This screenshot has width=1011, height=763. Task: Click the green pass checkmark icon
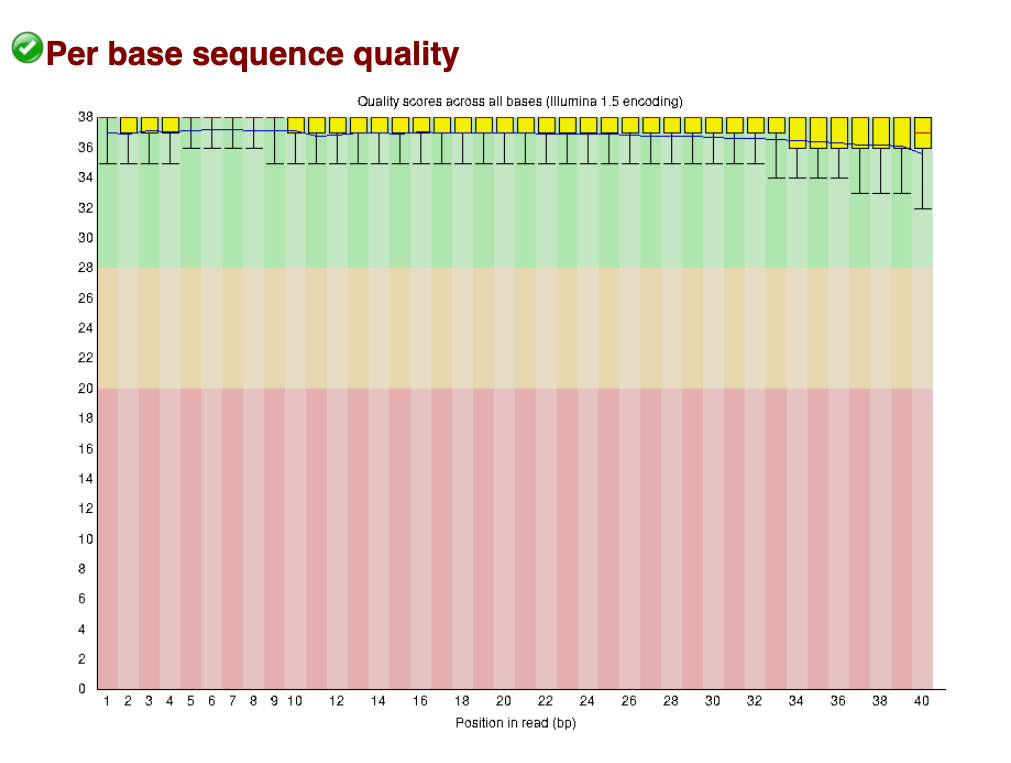click(27, 47)
